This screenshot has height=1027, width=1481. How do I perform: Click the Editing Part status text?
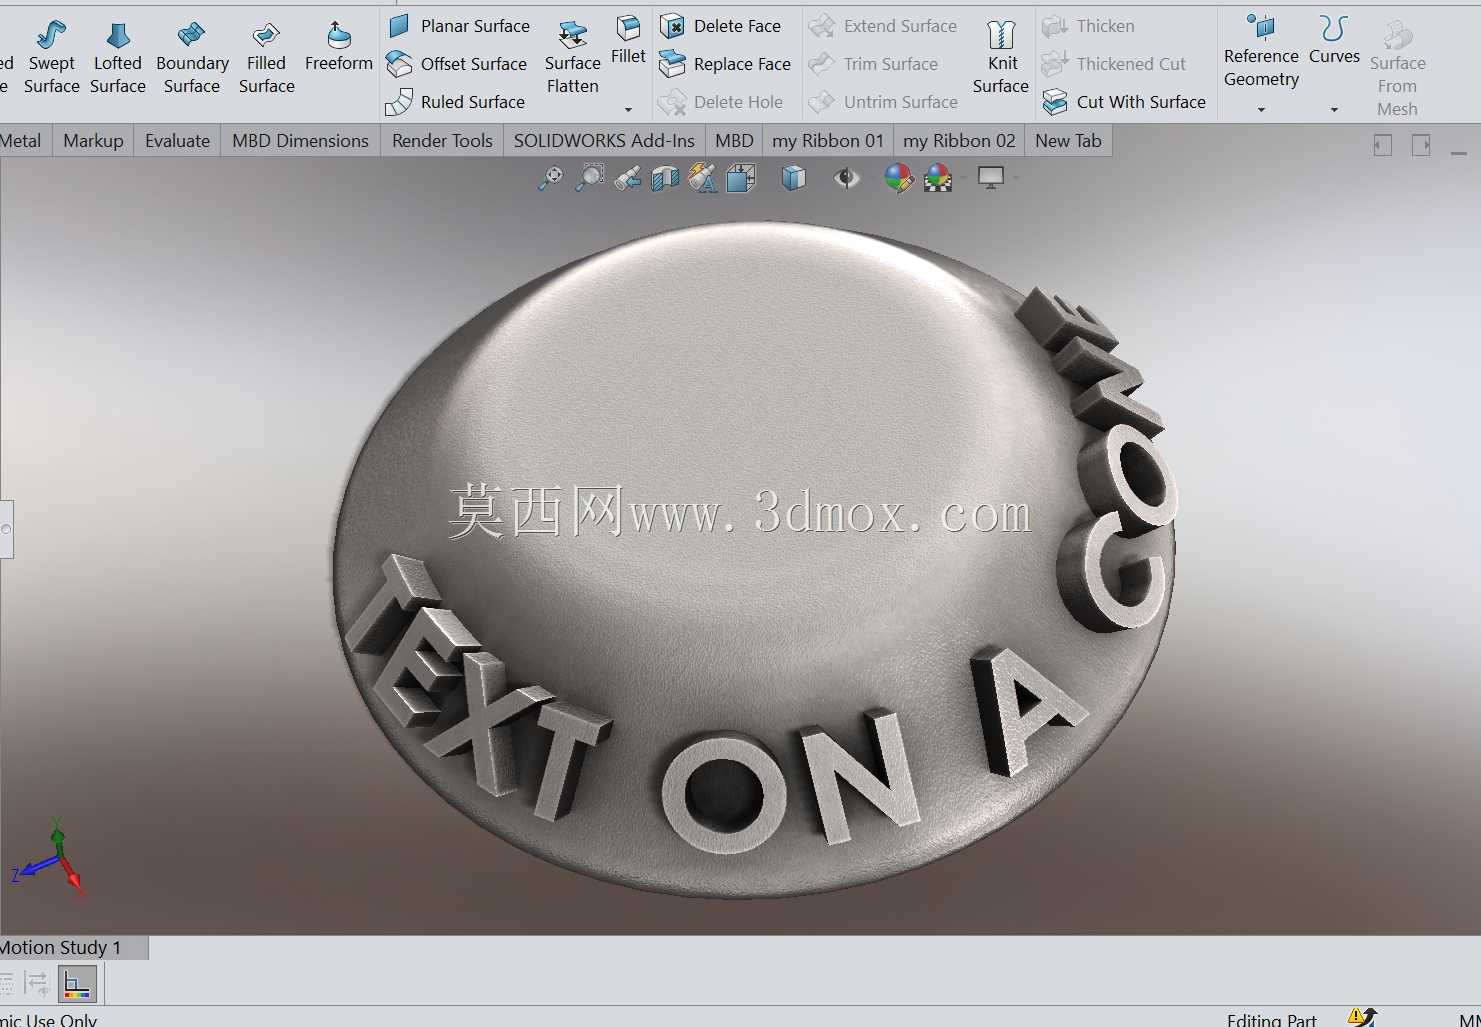pos(1271,1019)
